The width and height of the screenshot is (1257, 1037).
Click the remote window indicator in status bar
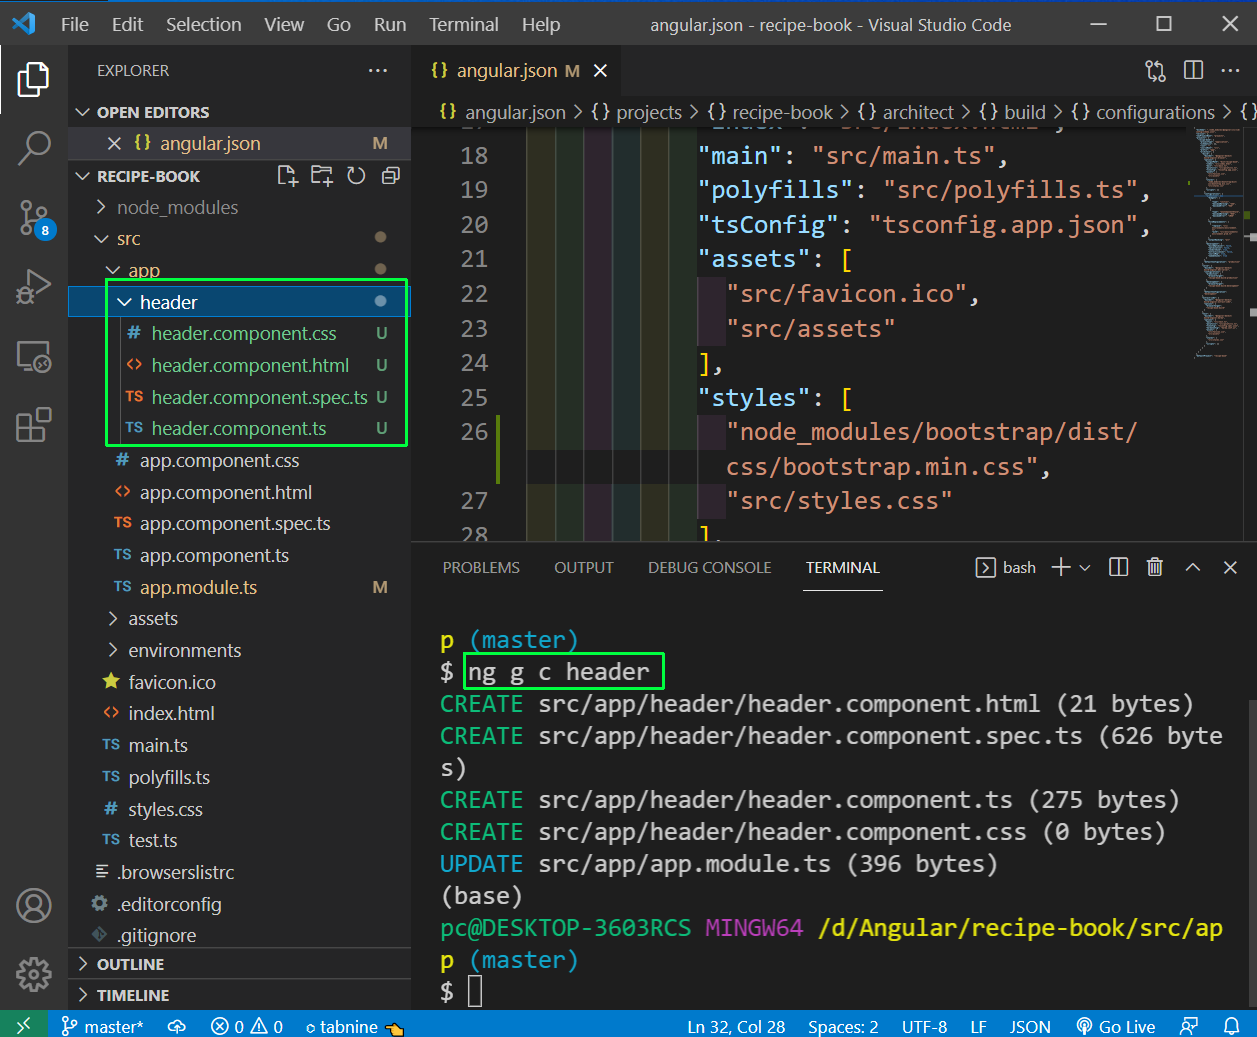click(x=23, y=1026)
